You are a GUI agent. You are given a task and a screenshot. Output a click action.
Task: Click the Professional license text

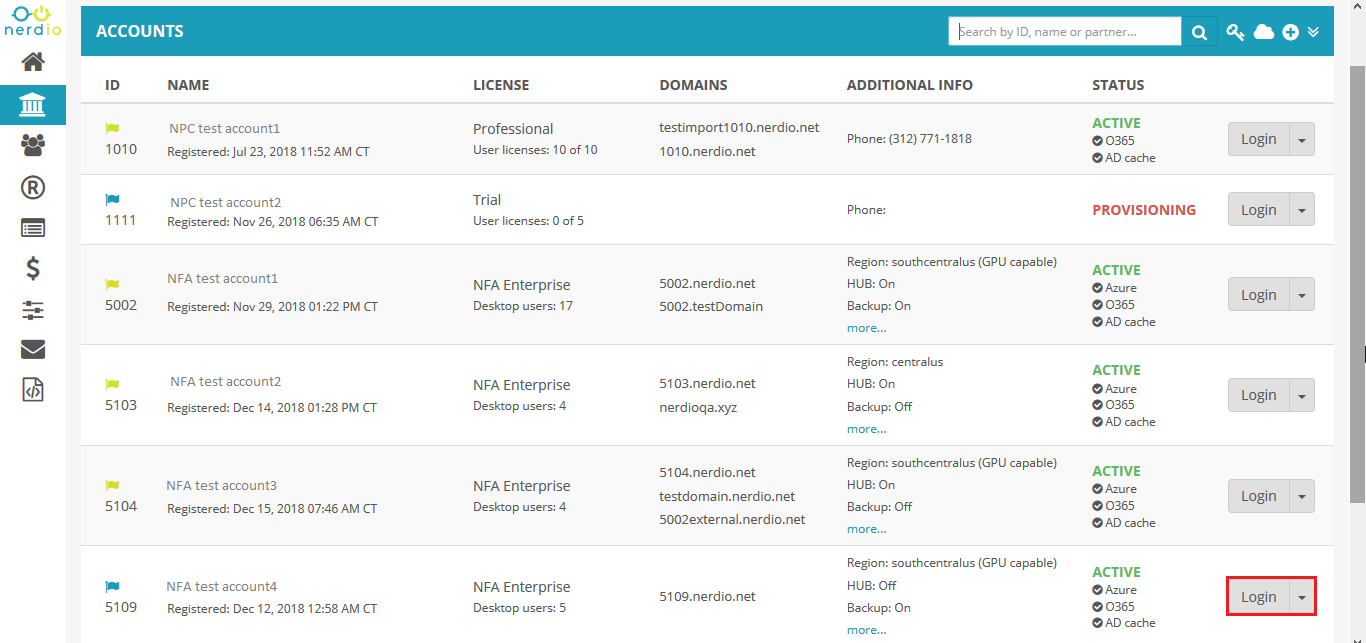click(513, 129)
